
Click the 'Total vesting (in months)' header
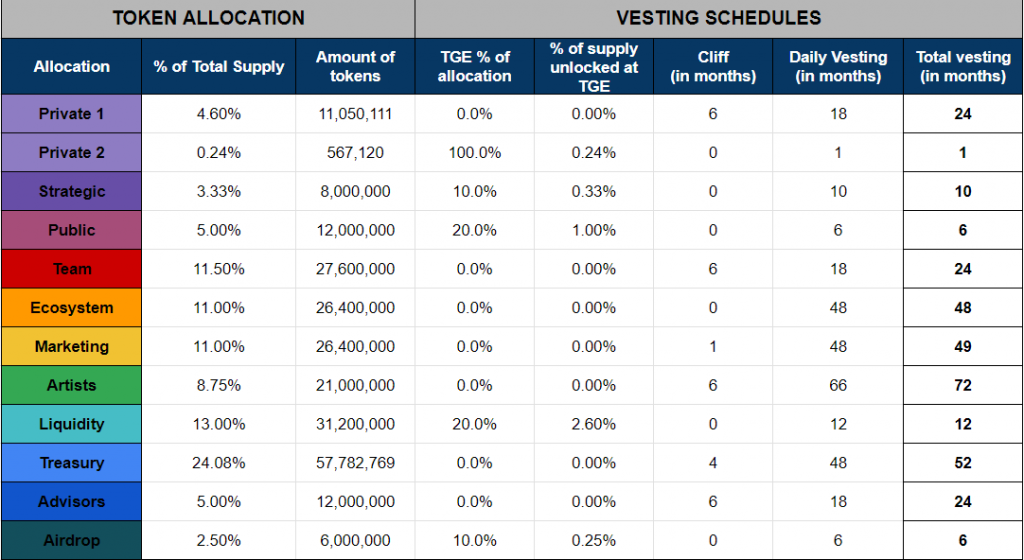tap(963, 67)
